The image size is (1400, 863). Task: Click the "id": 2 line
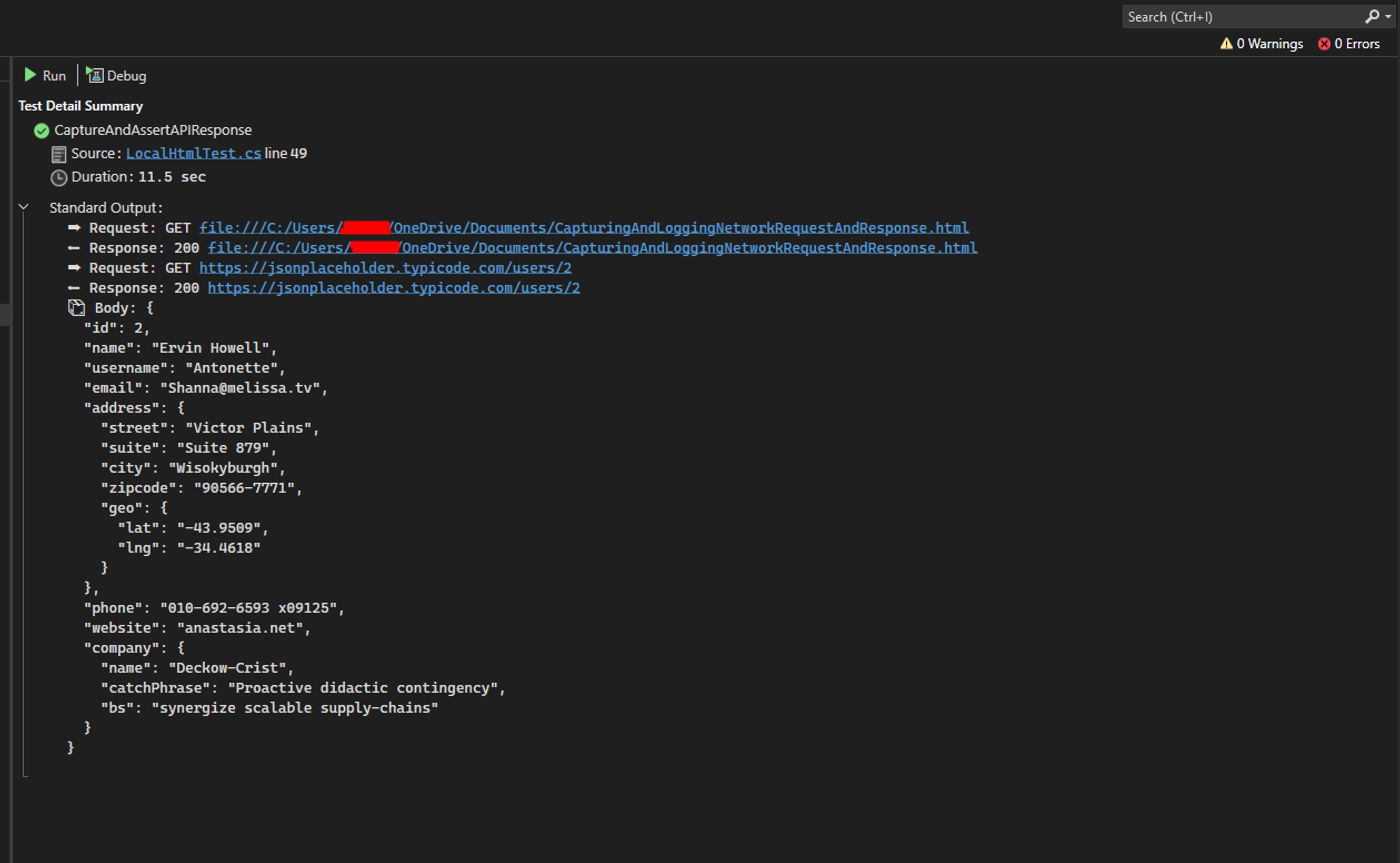tap(117, 328)
